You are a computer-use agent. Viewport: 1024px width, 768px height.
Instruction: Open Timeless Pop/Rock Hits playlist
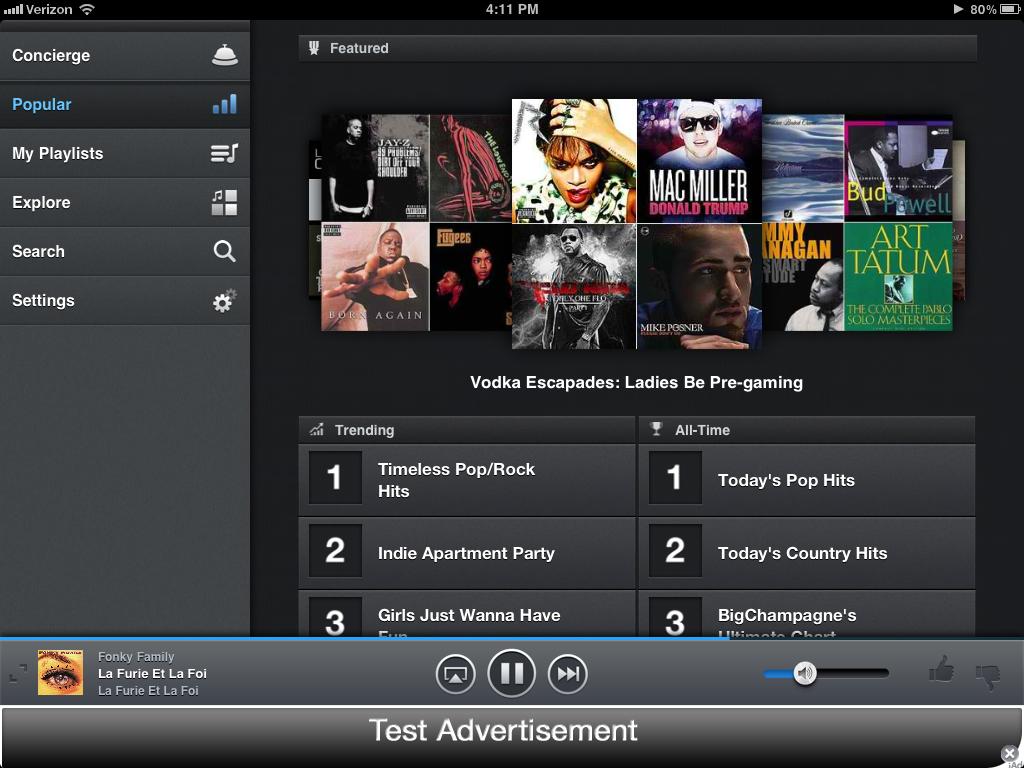(x=466, y=480)
